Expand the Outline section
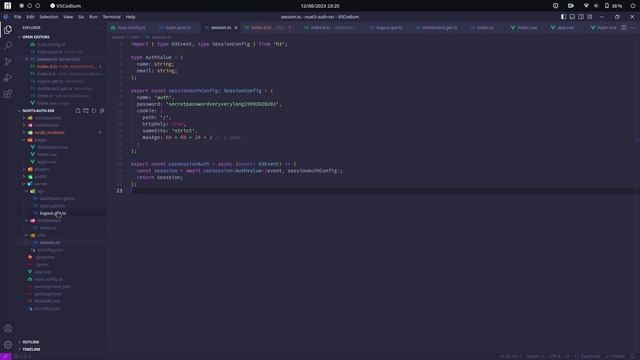640x360 pixels. [31, 342]
